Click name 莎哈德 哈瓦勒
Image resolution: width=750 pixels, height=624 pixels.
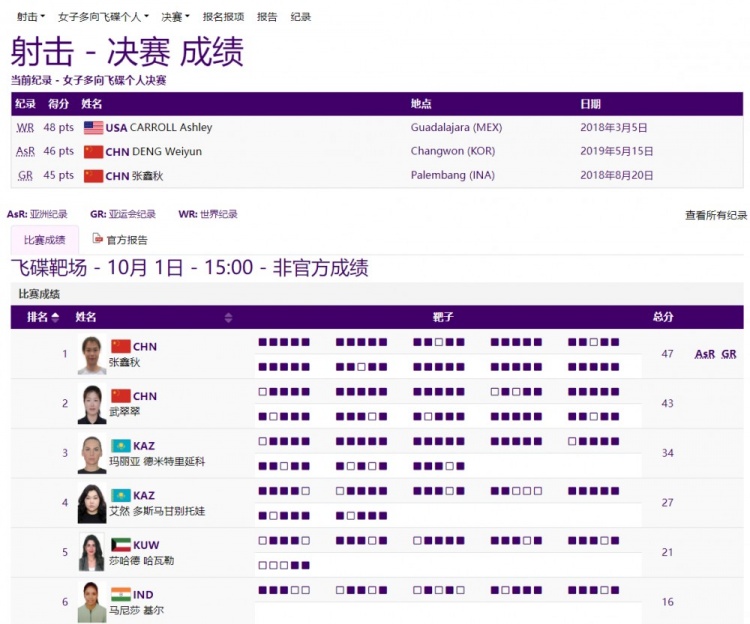pyautogui.click(x=142, y=560)
